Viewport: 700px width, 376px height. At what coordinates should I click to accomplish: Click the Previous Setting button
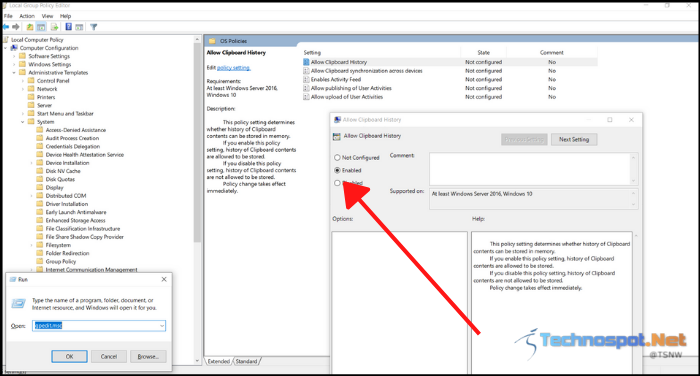(524, 139)
